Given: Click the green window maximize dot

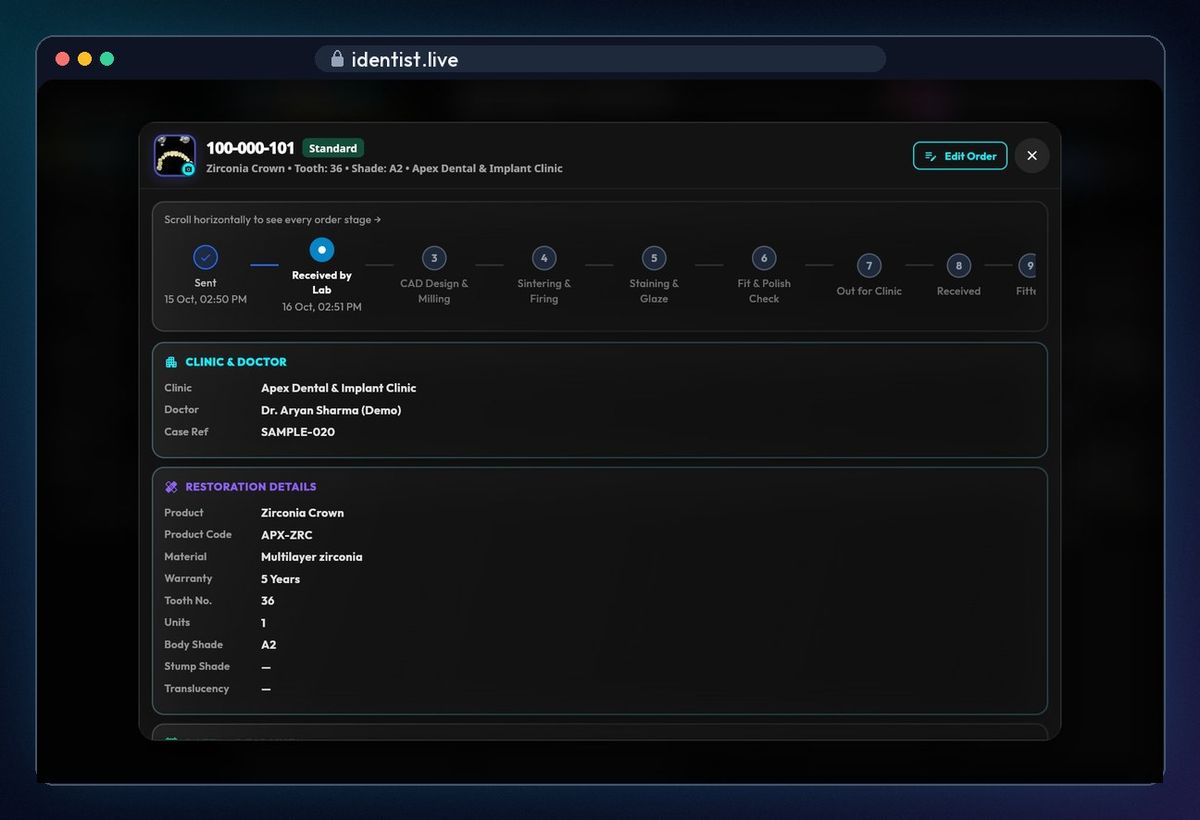Looking at the screenshot, I should tap(107, 59).
